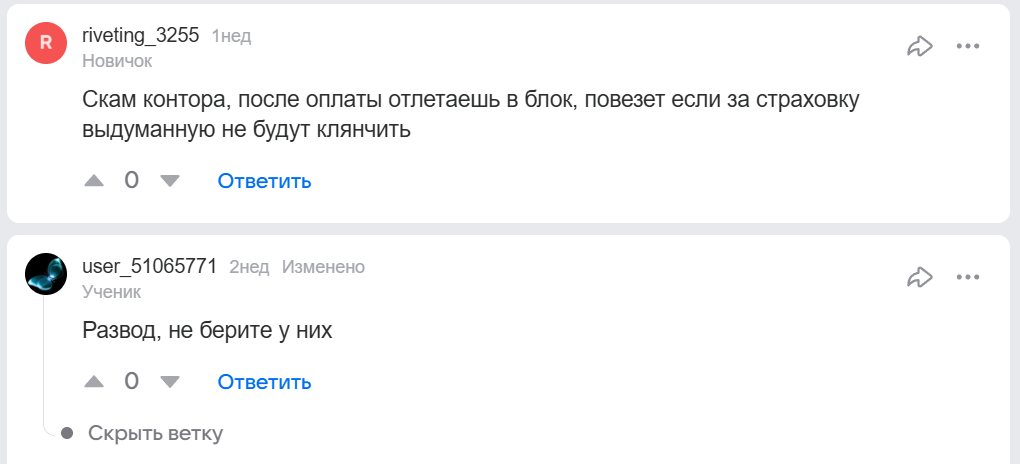Image resolution: width=1020 pixels, height=464 pixels.
Task: Downvote the user_51065771 comment
Action: pyautogui.click(x=170, y=382)
